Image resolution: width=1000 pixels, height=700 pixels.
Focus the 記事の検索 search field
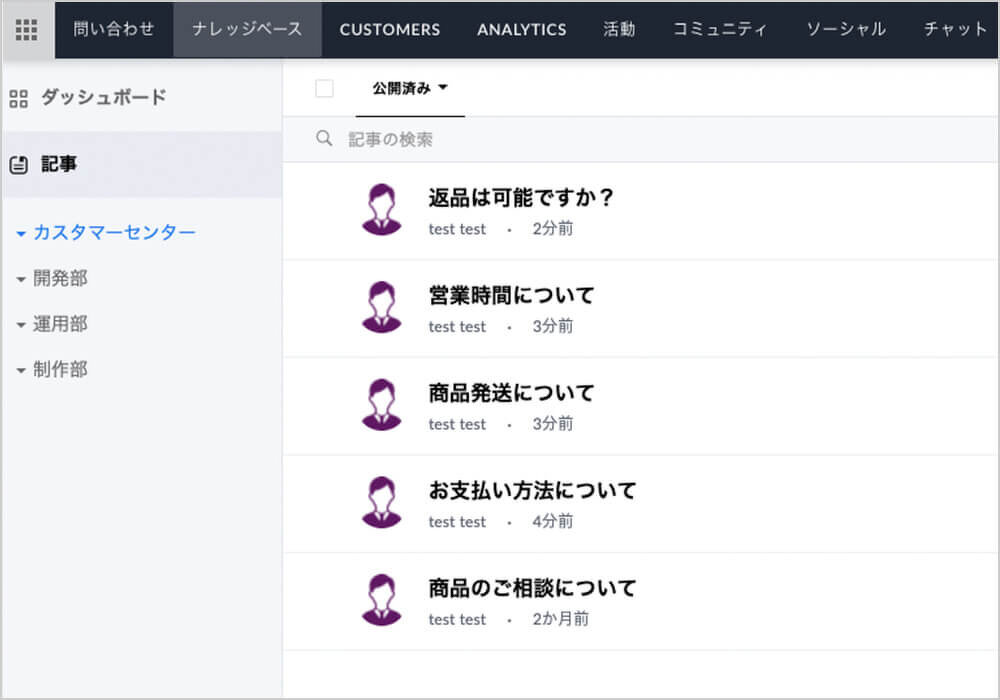[600, 139]
